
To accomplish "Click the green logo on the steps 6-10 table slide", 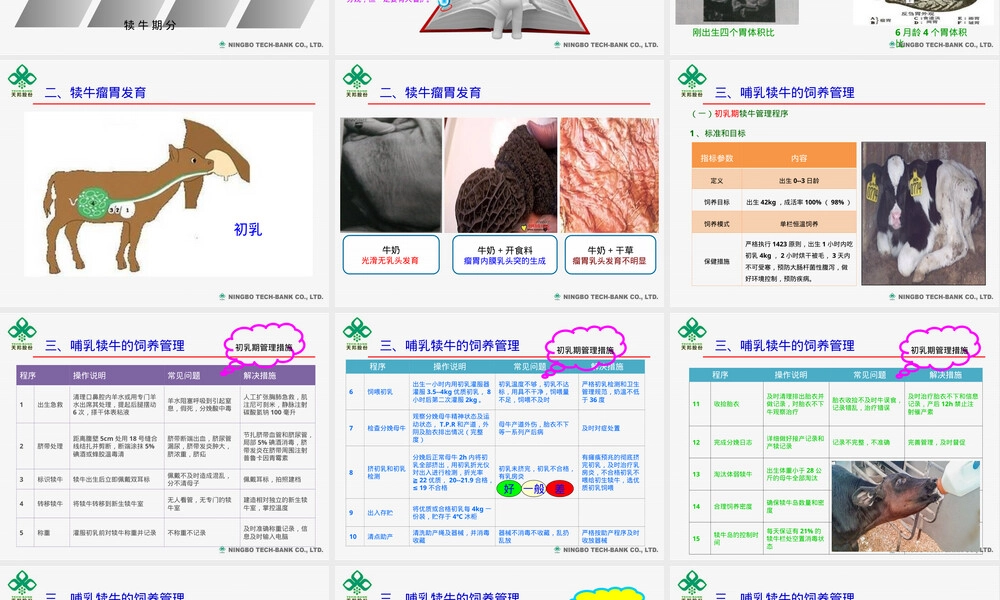I will [357, 333].
